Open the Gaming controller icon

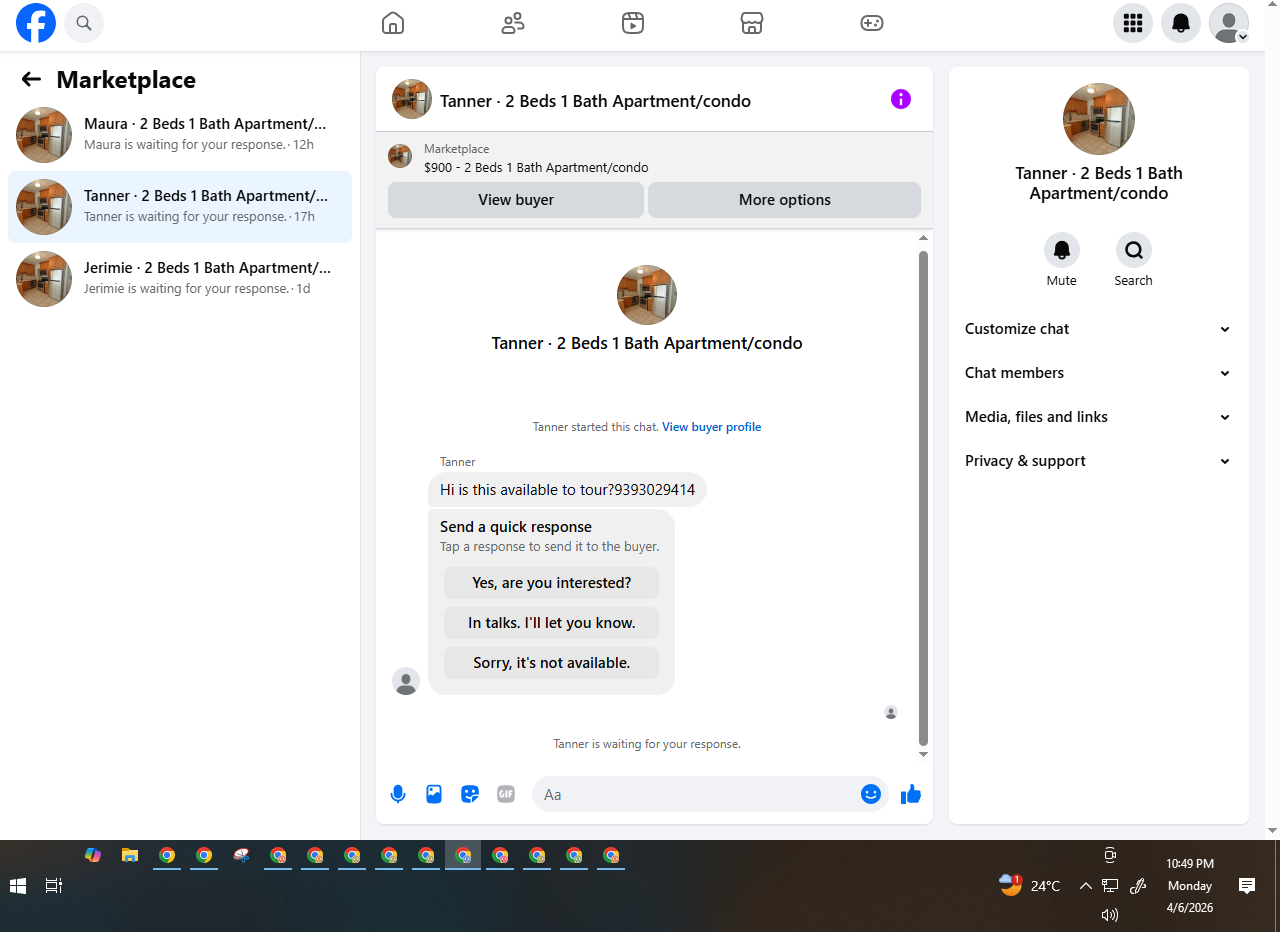tap(872, 23)
